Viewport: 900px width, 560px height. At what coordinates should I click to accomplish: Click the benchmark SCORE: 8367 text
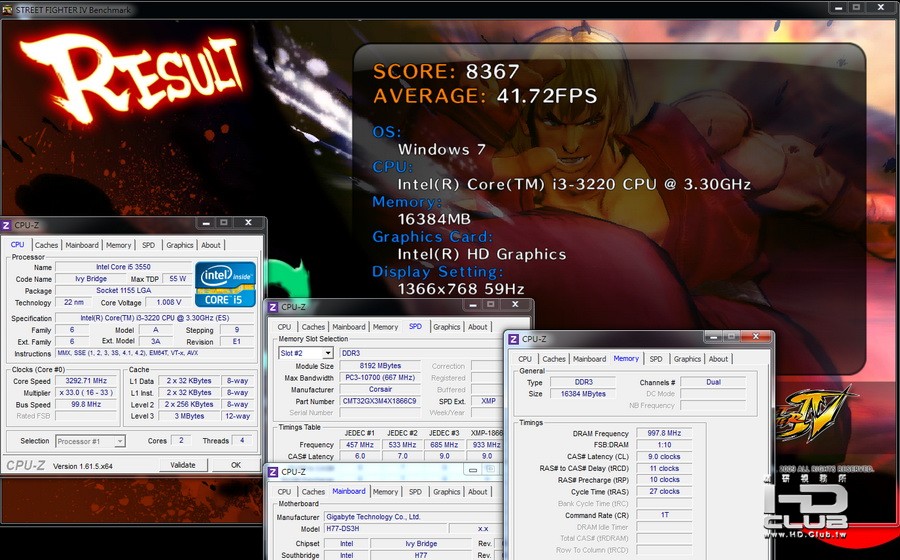[x=446, y=72]
